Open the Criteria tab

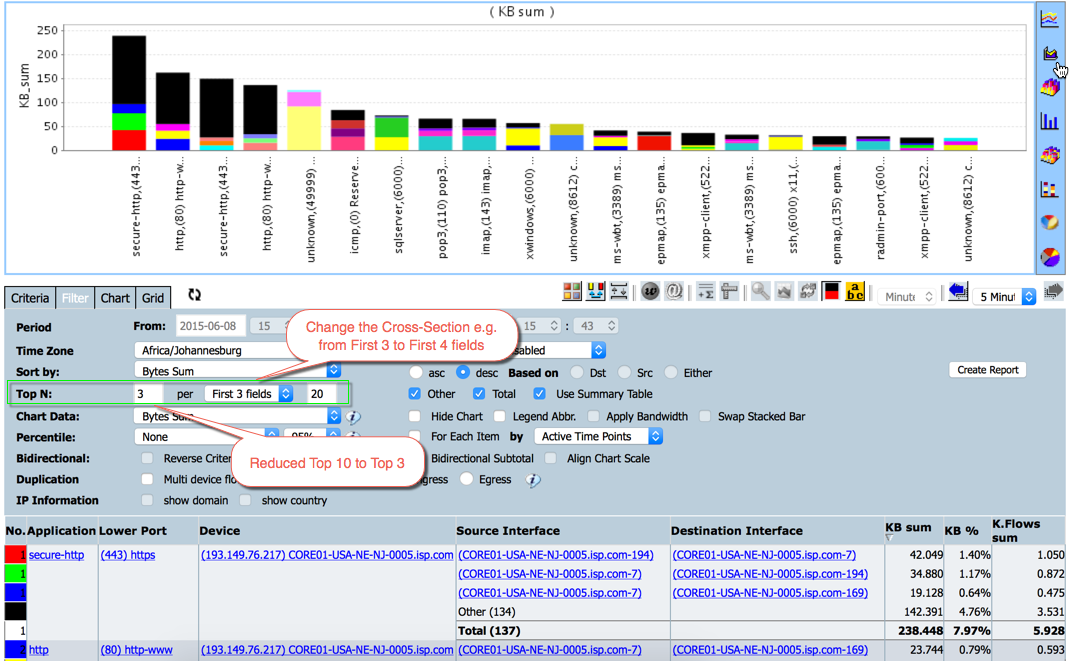tap(30, 298)
